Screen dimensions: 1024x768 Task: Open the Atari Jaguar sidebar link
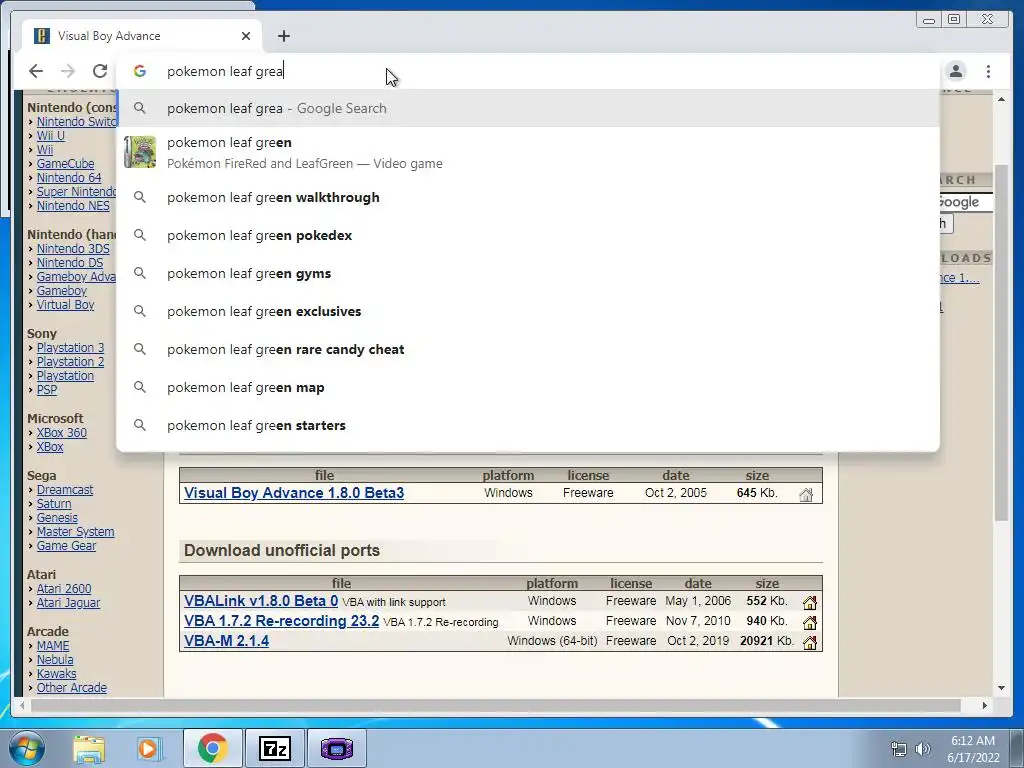pos(68,603)
